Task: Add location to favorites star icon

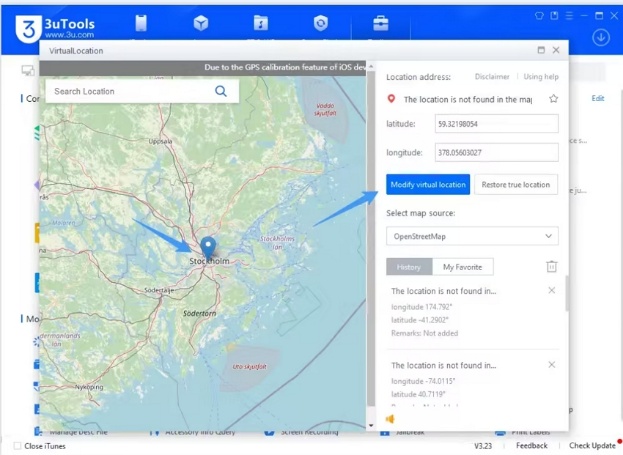Action: click(553, 99)
